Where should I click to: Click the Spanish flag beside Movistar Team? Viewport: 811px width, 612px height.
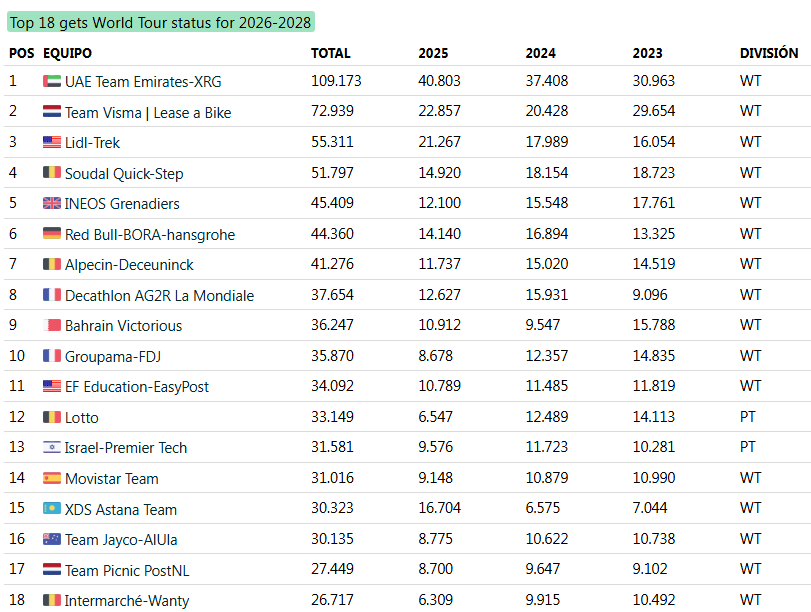tap(52, 478)
